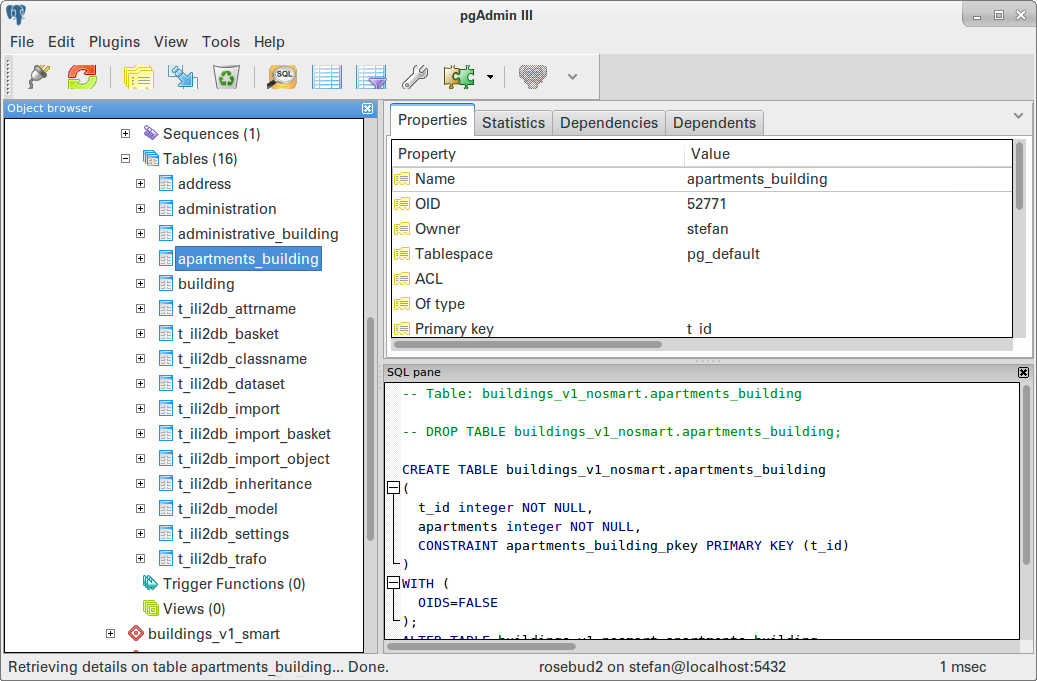
Task: Select the buildings_v1_smart schema
Action: click(x=214, y=633)
